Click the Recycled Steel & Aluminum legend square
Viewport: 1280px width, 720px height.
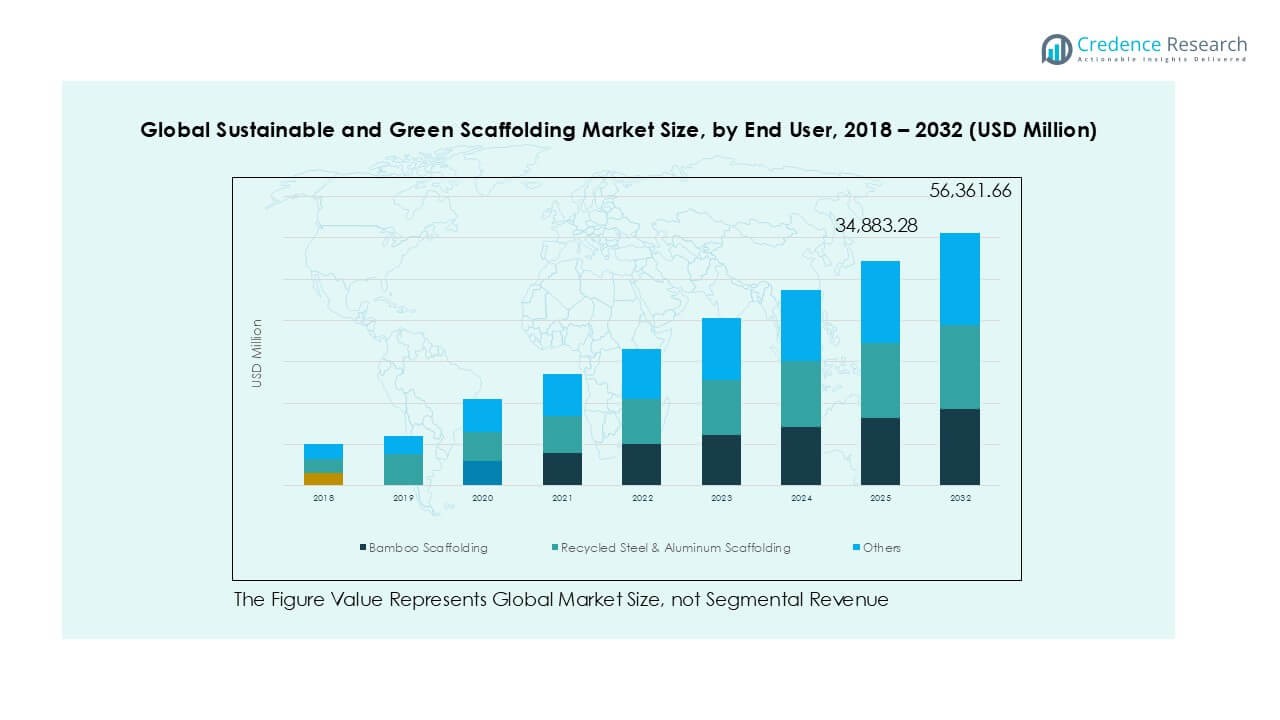[x=554, y=548]
